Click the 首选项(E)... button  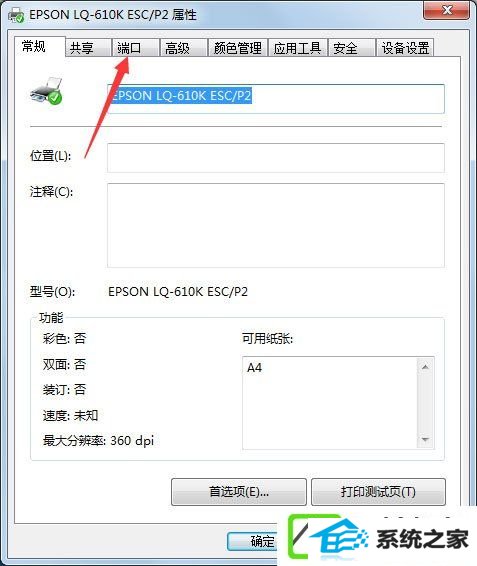[x=239, y=492]
